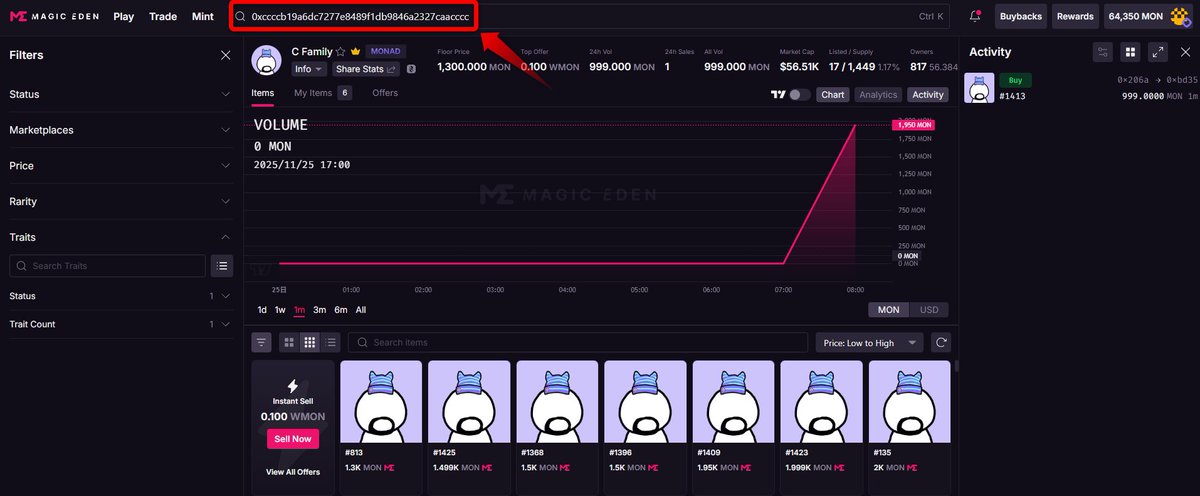Click the small chain icon next to Share Stats
The width and height of the screenshot is (1200, 496).
411,69
